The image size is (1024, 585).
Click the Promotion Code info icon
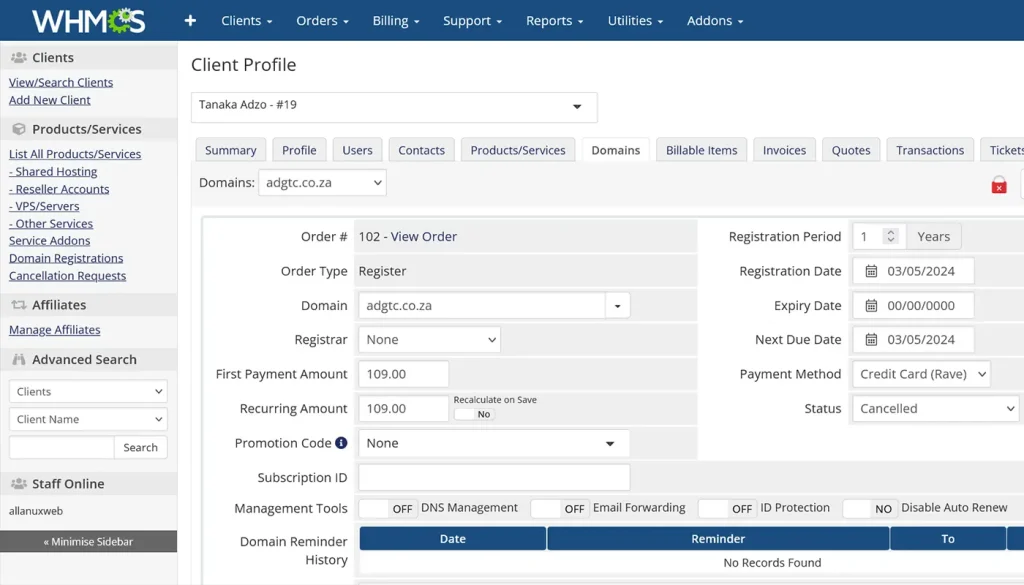coord(342,442)
